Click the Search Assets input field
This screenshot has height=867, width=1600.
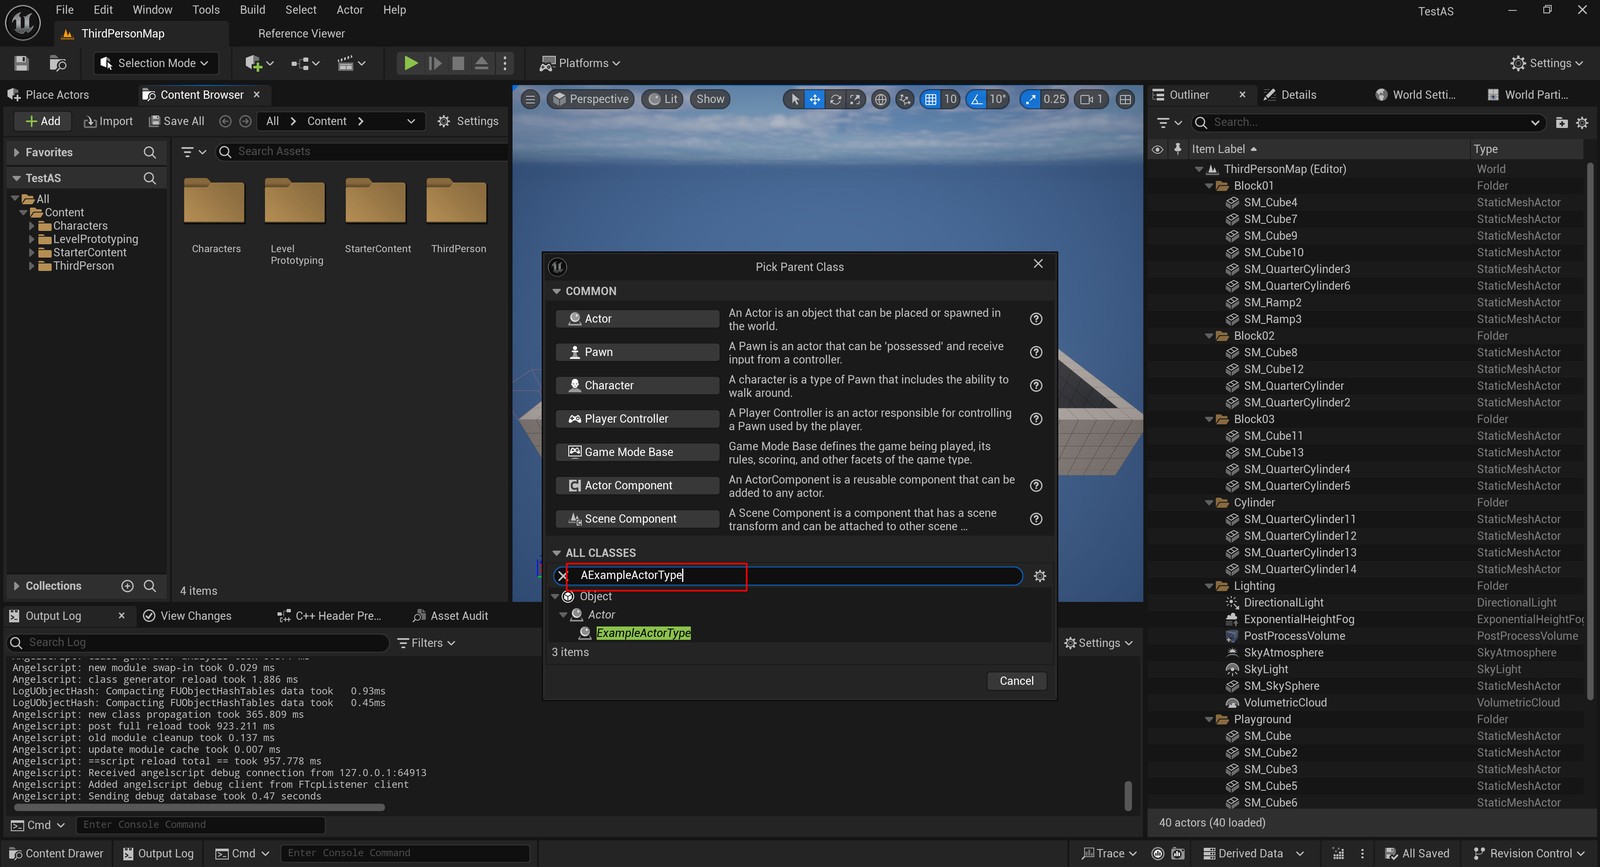pyautogui.click(x=361, y=152)
